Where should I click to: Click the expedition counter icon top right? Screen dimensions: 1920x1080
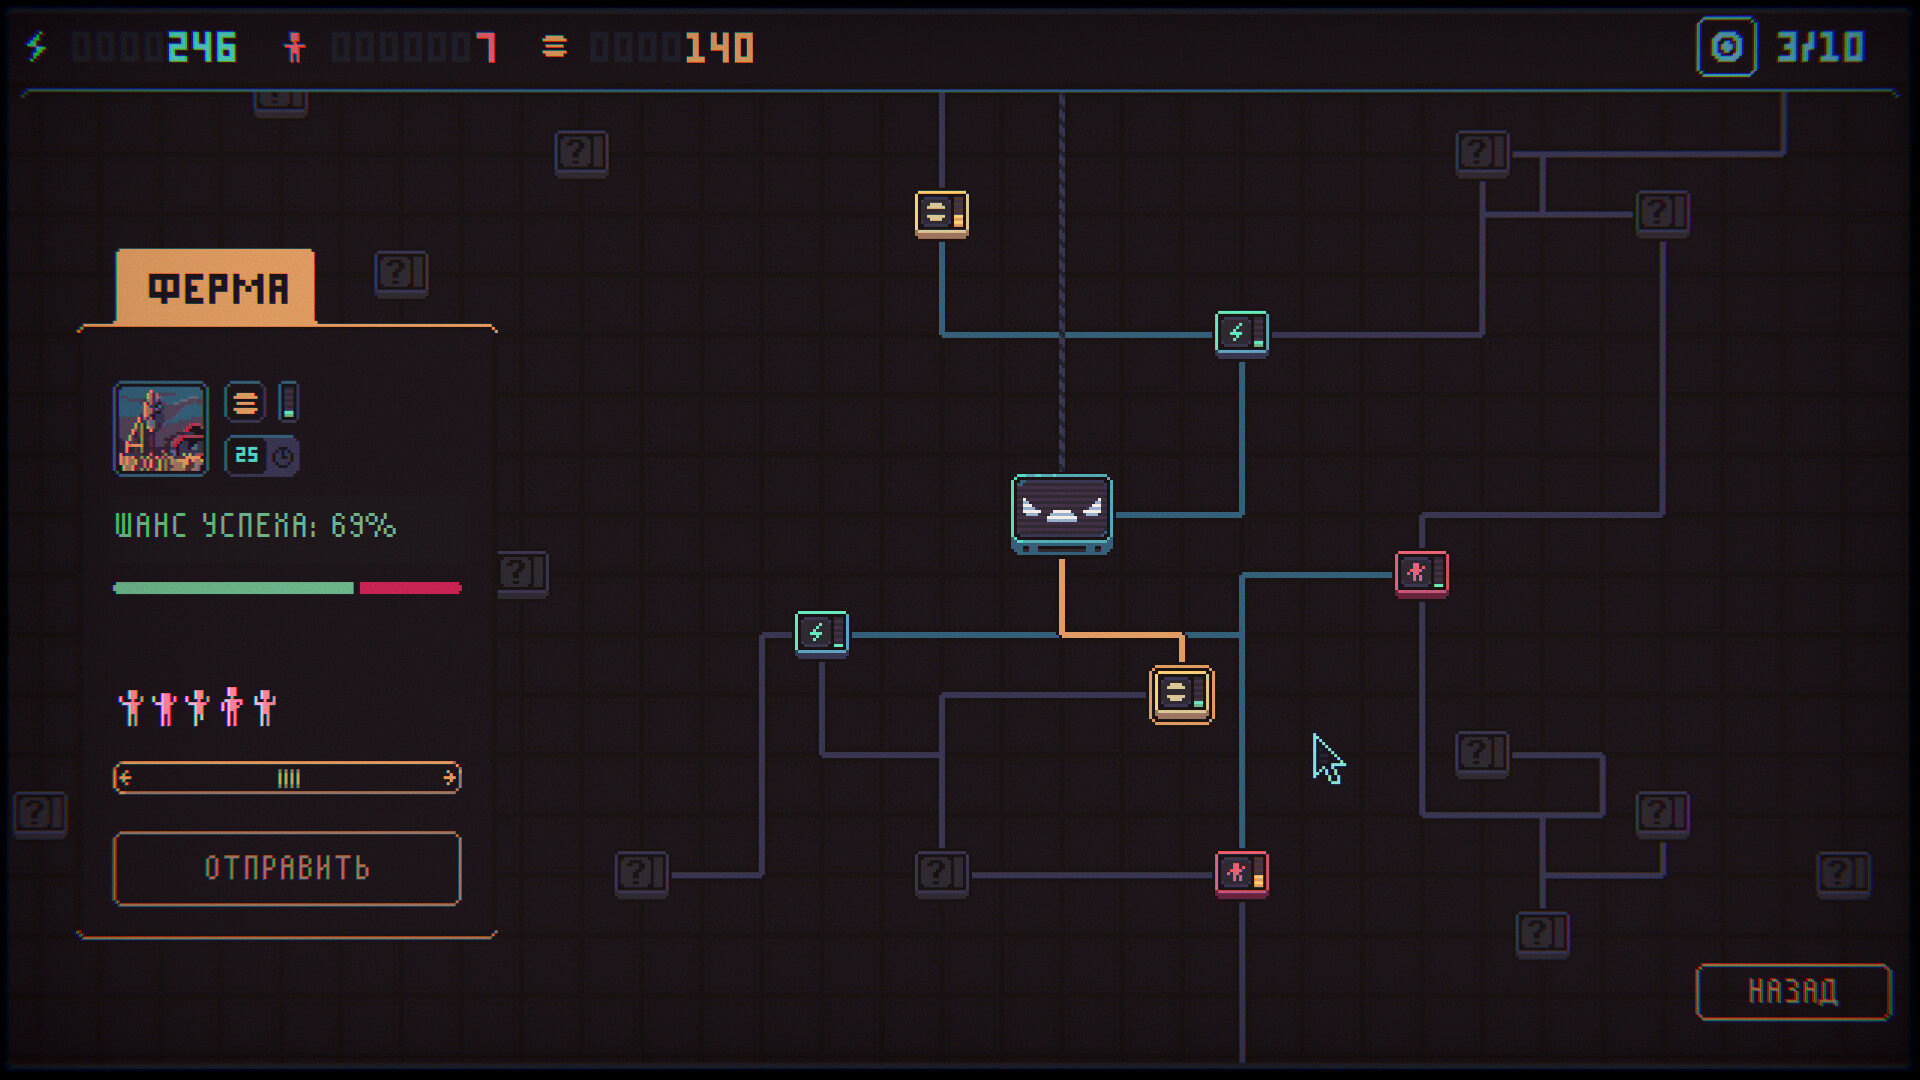click(x=1726, y=47)
